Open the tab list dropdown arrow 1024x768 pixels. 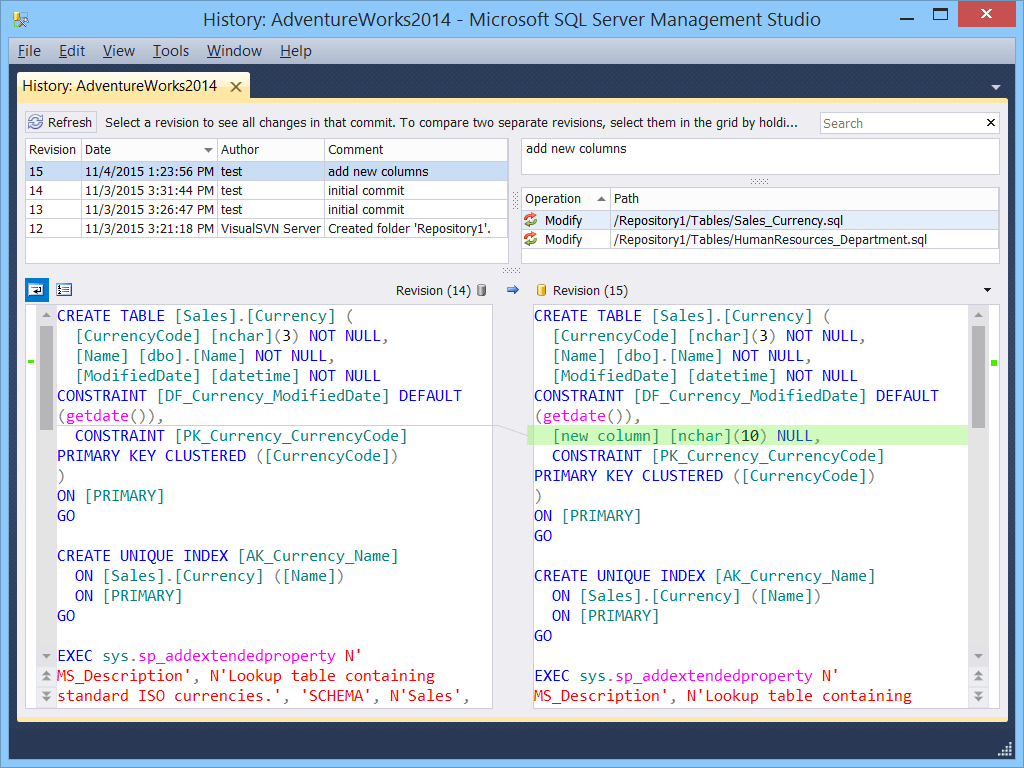[996, 88]
